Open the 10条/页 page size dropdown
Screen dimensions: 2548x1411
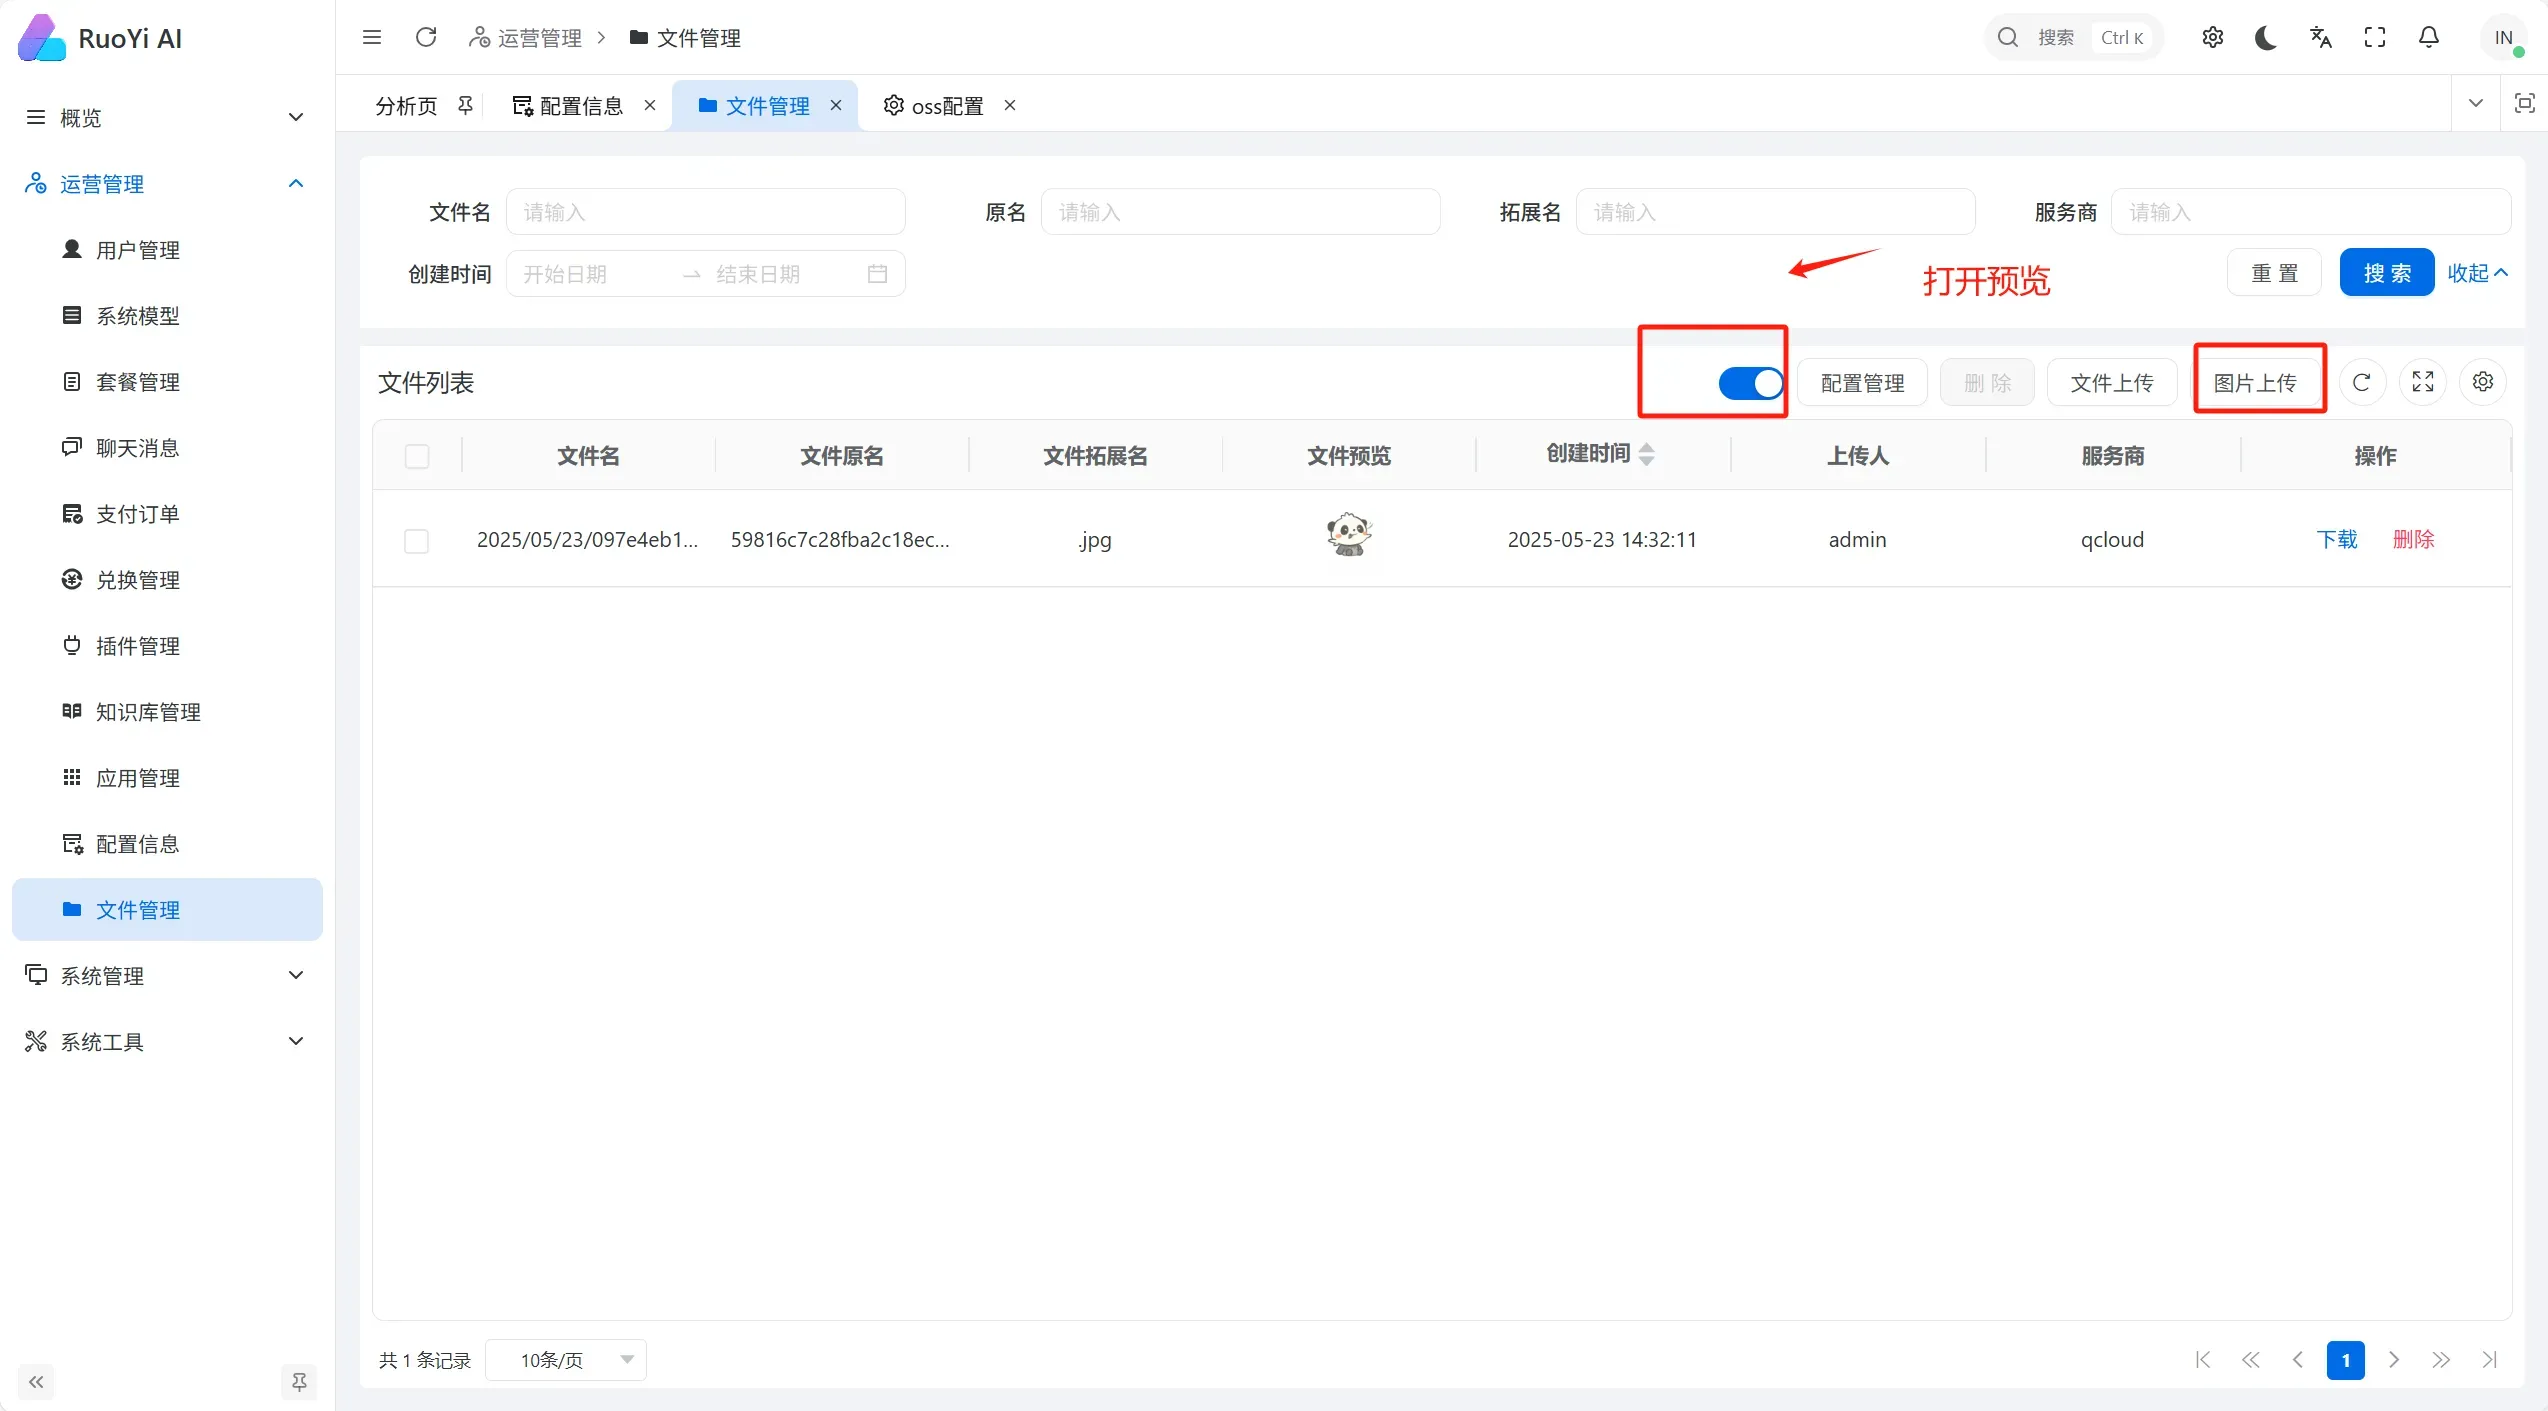pos(566,1360)
